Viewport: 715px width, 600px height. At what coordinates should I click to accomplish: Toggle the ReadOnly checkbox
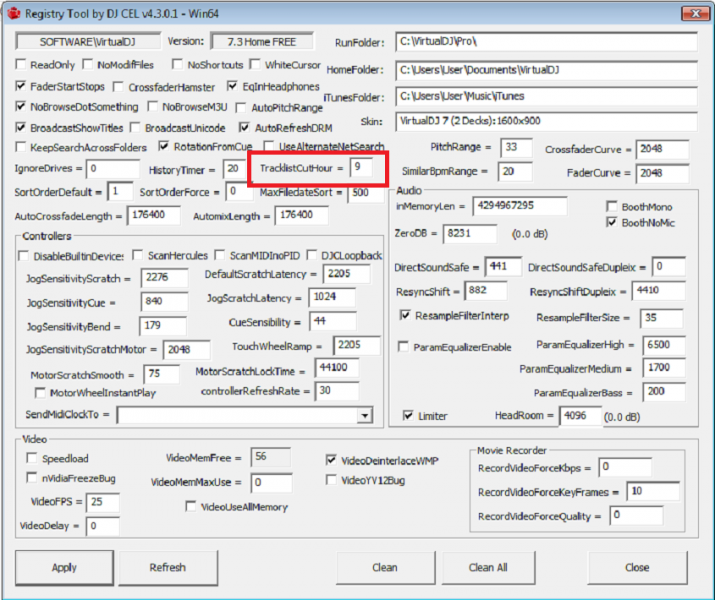click(21, 64)
